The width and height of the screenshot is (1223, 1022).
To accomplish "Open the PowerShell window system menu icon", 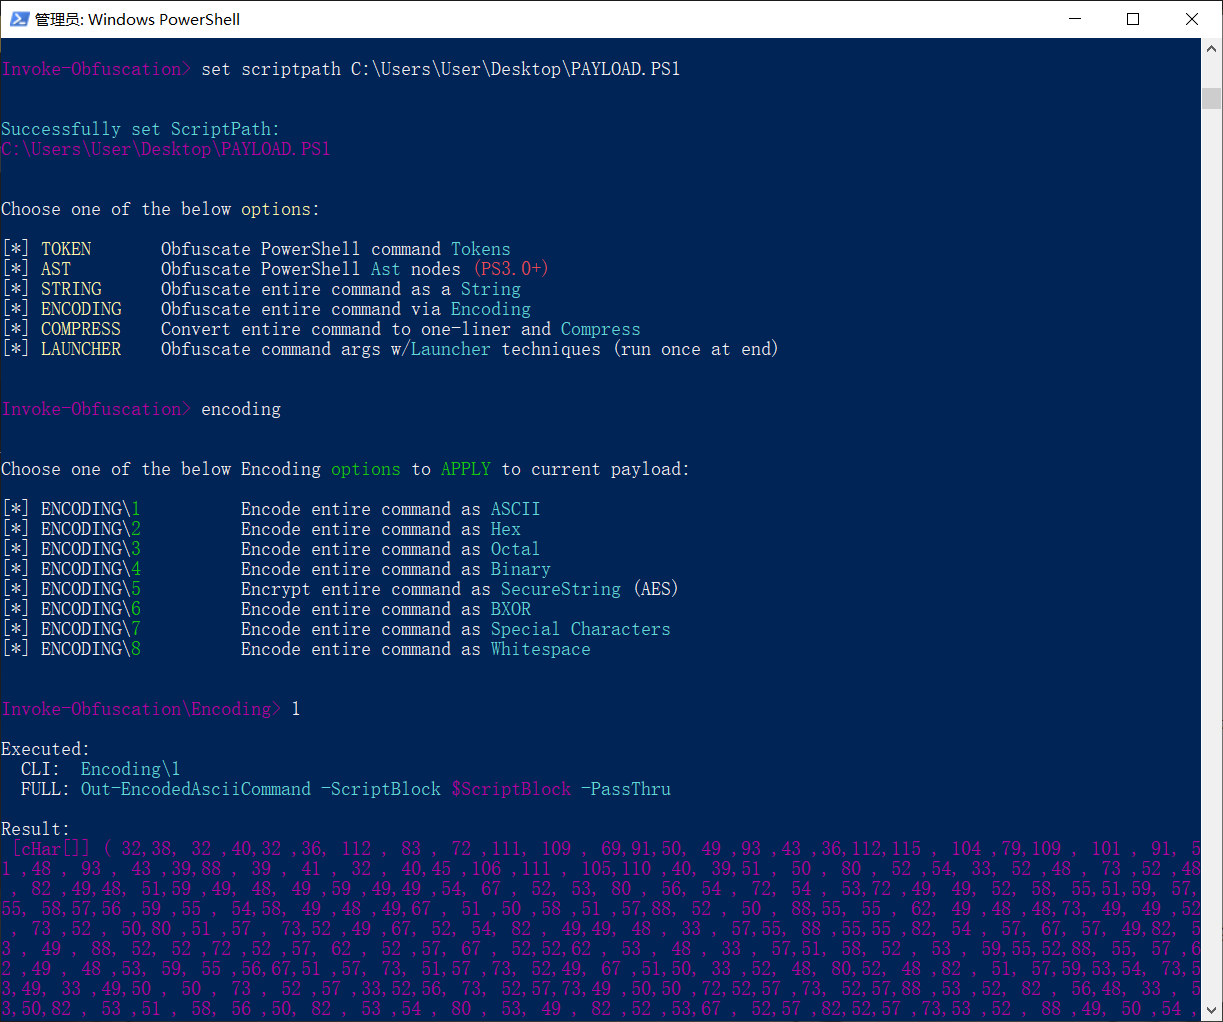I will [x=19, y=19].
